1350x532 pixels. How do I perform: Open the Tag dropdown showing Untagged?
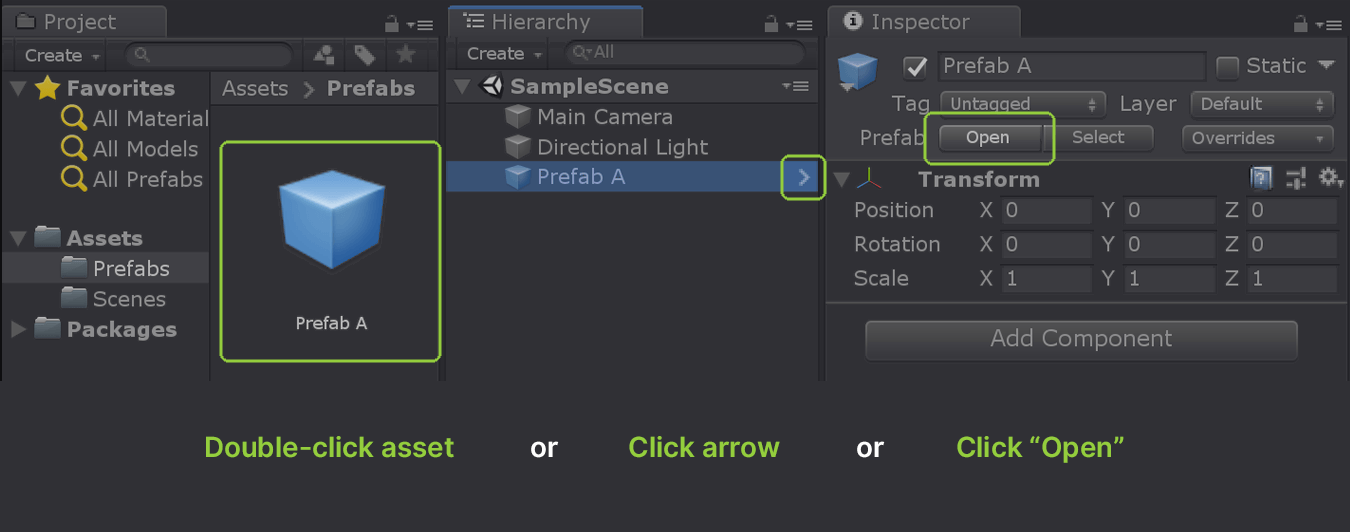pos(1021,104)
